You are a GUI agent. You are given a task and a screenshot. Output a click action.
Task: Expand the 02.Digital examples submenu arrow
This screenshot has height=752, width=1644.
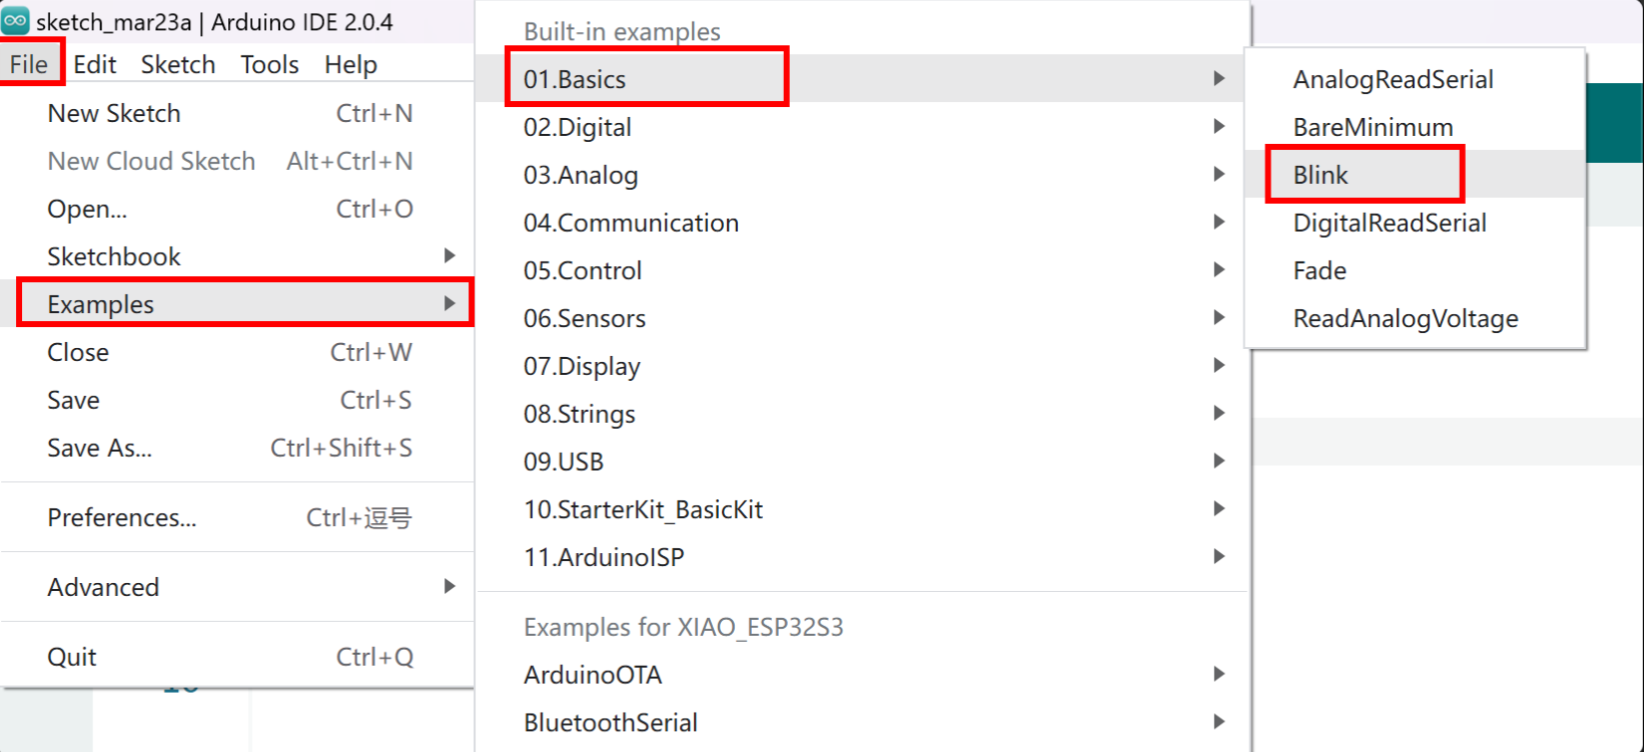point(1219,127)
